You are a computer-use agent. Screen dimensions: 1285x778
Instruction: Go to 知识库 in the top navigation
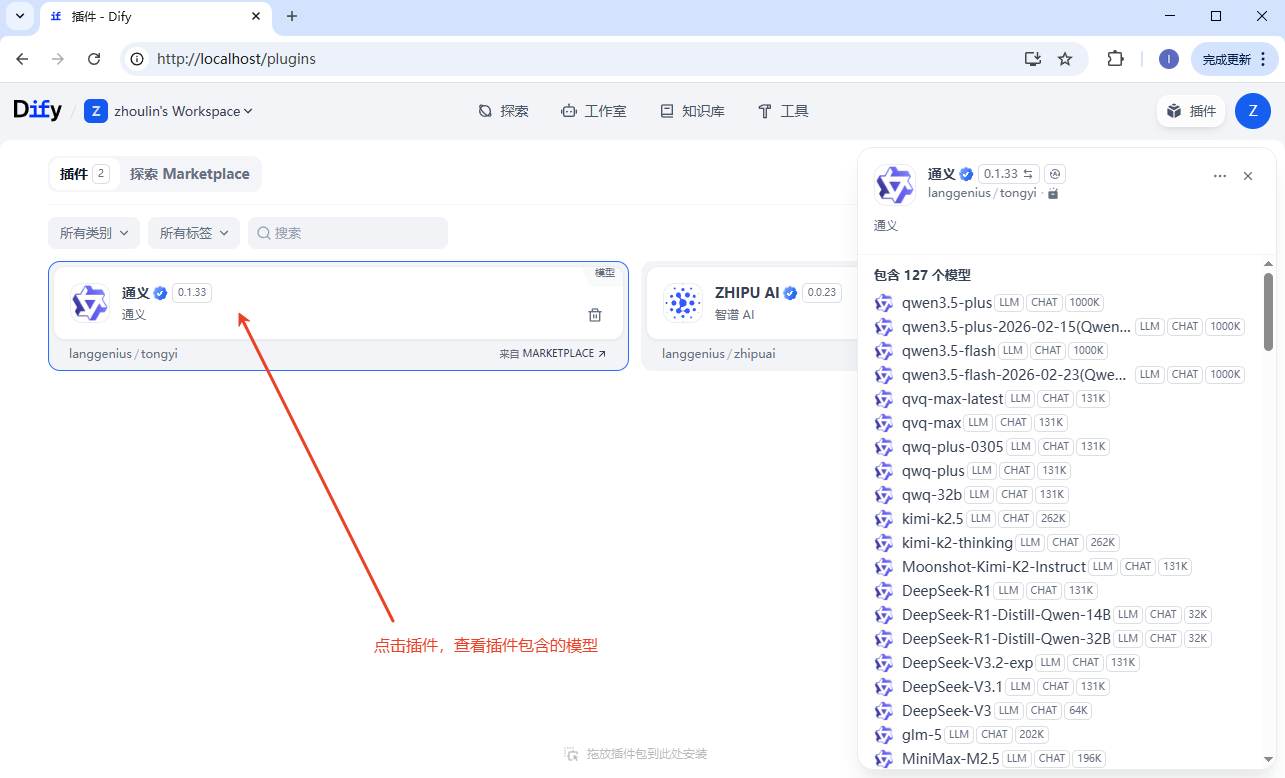coord(692,111)
